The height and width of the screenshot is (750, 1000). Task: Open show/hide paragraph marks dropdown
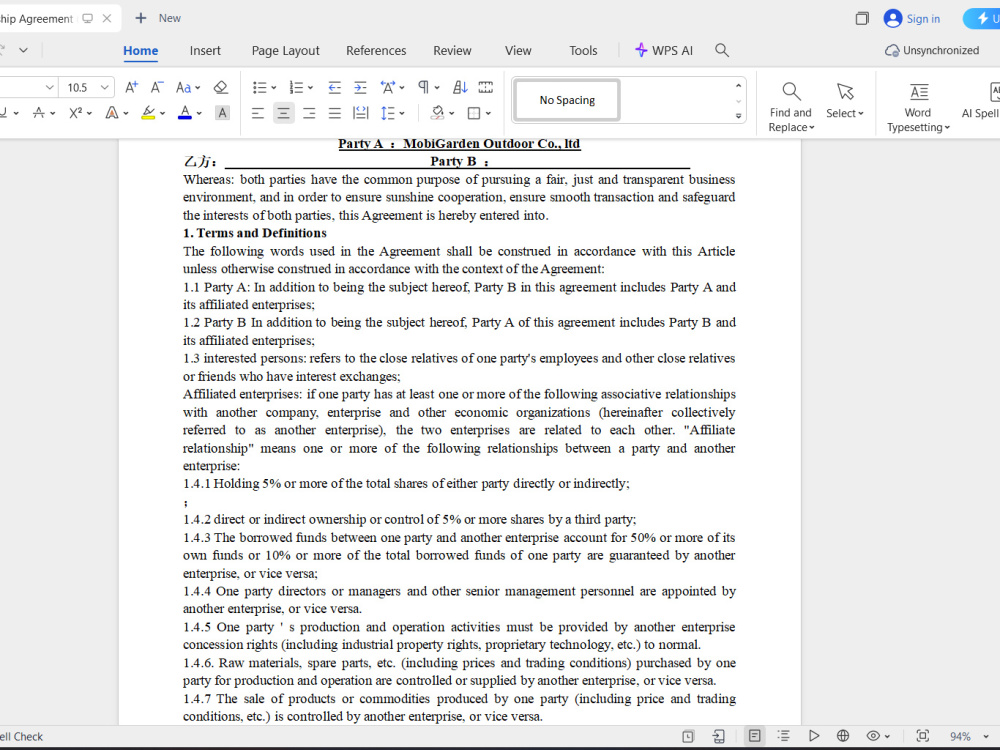coord(437,88)
